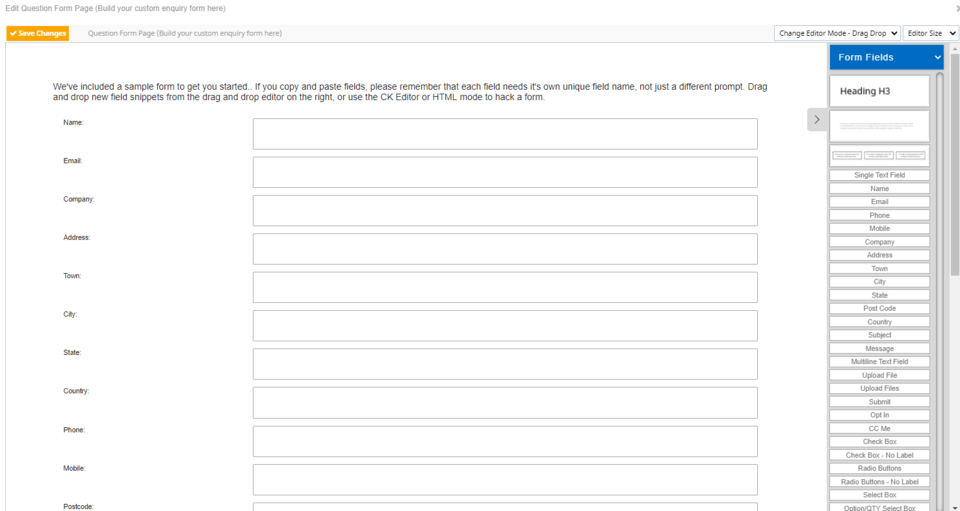This screenshot has height=511, width=960.
Task: Select the Heading H3 snippet
Action: (880, 91)
